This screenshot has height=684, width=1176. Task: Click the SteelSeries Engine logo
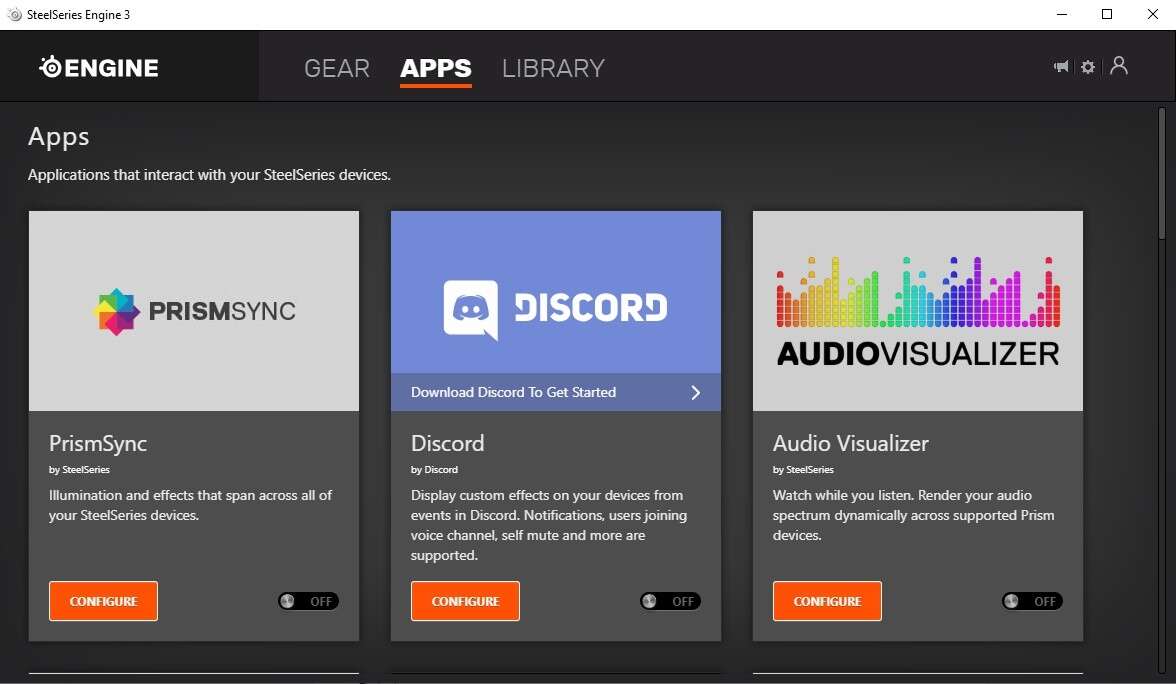(99, 68)
